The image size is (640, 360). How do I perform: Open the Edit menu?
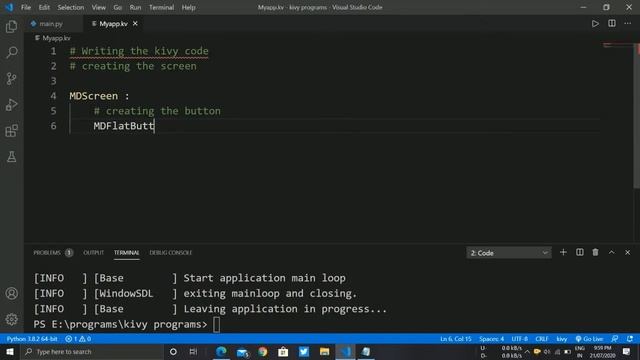tap(44, 7)
